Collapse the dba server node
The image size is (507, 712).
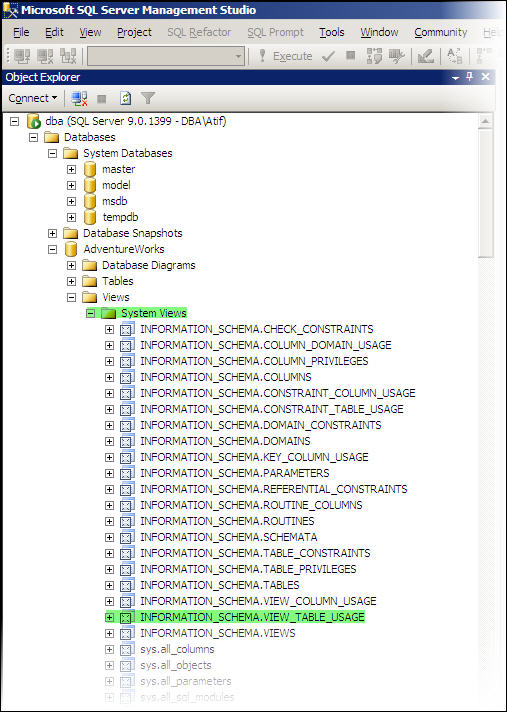pos(15,121)
